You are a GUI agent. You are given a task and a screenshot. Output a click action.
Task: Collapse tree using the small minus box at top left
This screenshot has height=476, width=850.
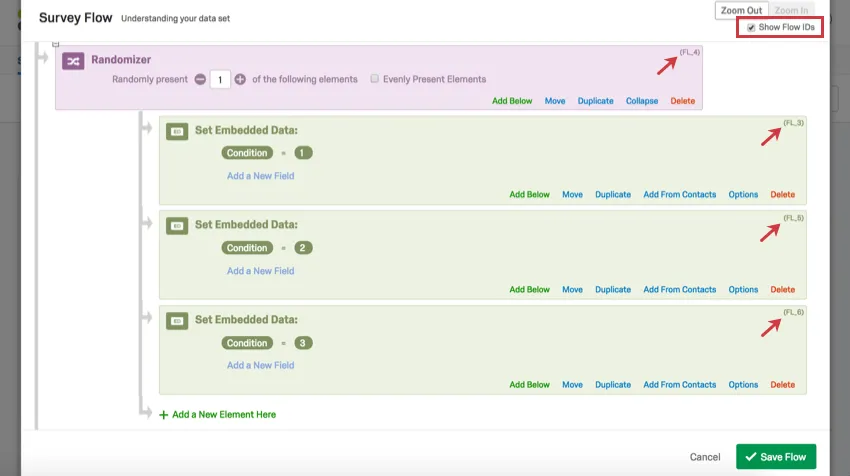click(56, 44)
